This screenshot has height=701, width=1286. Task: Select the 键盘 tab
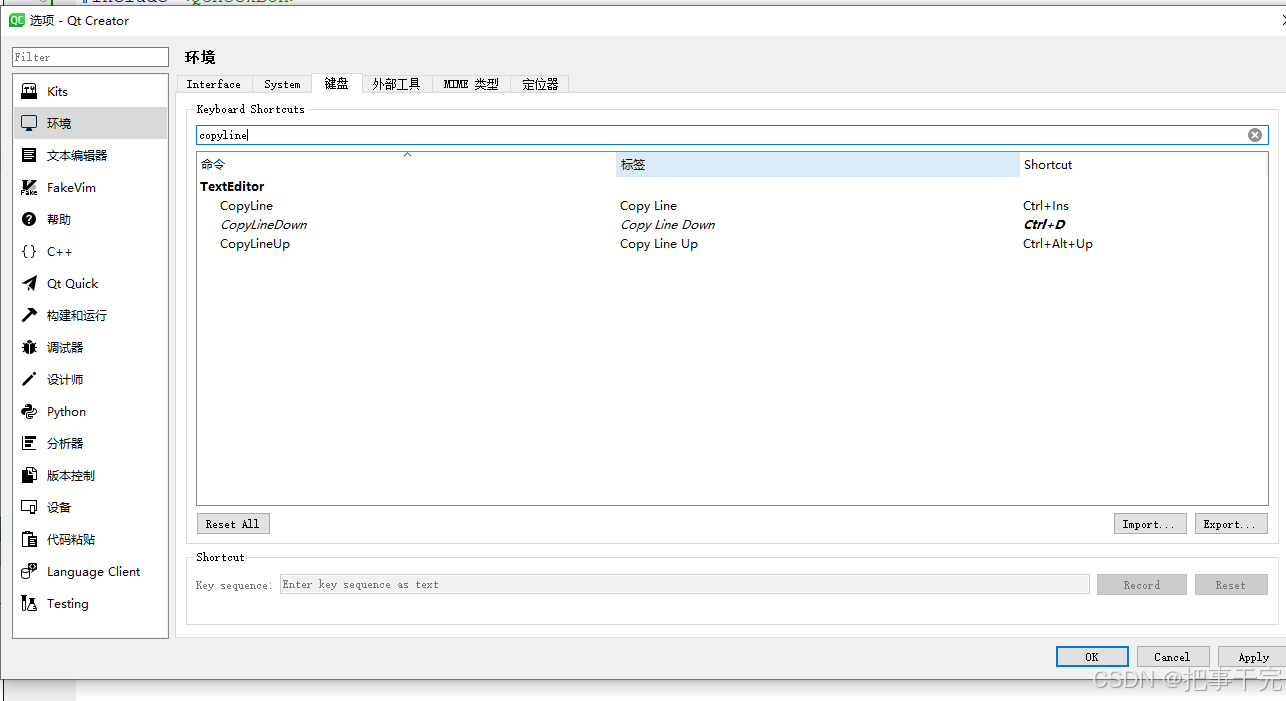[x=337, y=83]
